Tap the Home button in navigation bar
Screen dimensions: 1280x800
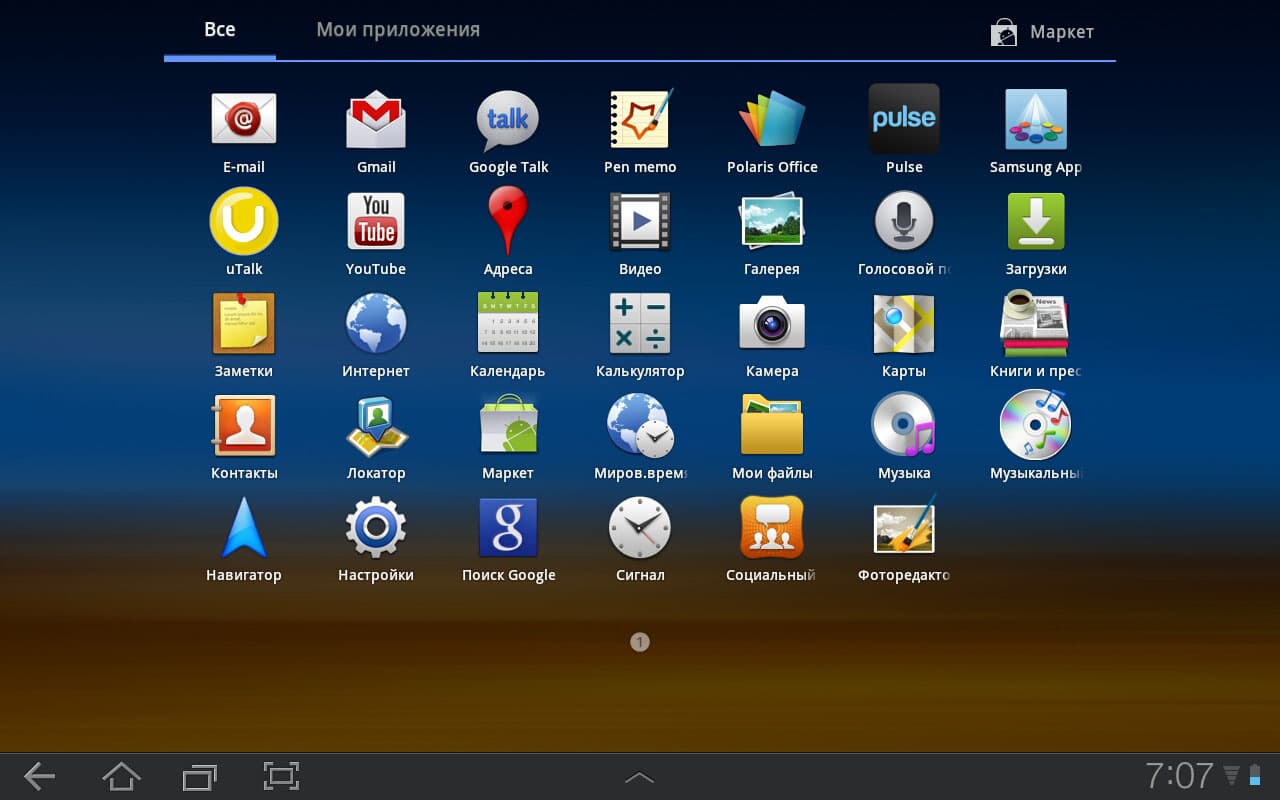(x=121, y=776)
